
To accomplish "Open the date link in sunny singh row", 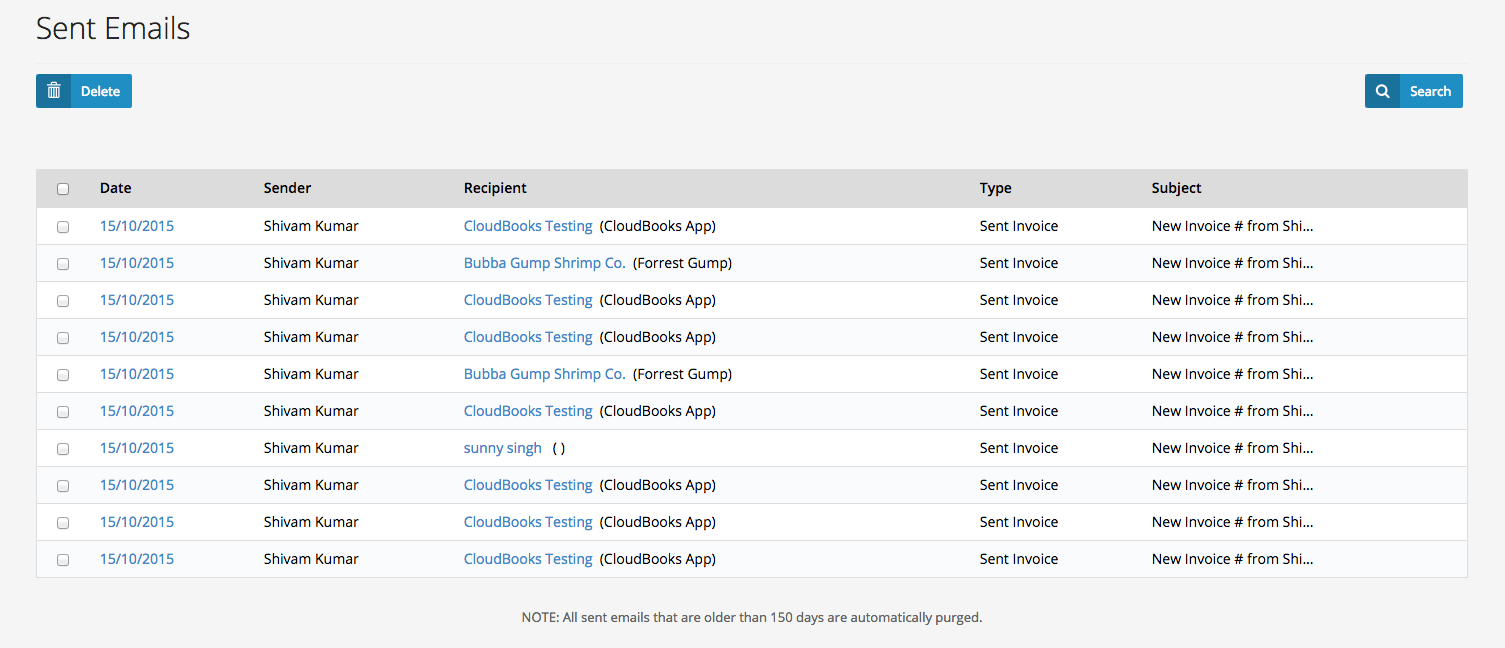I will [137, 448].
